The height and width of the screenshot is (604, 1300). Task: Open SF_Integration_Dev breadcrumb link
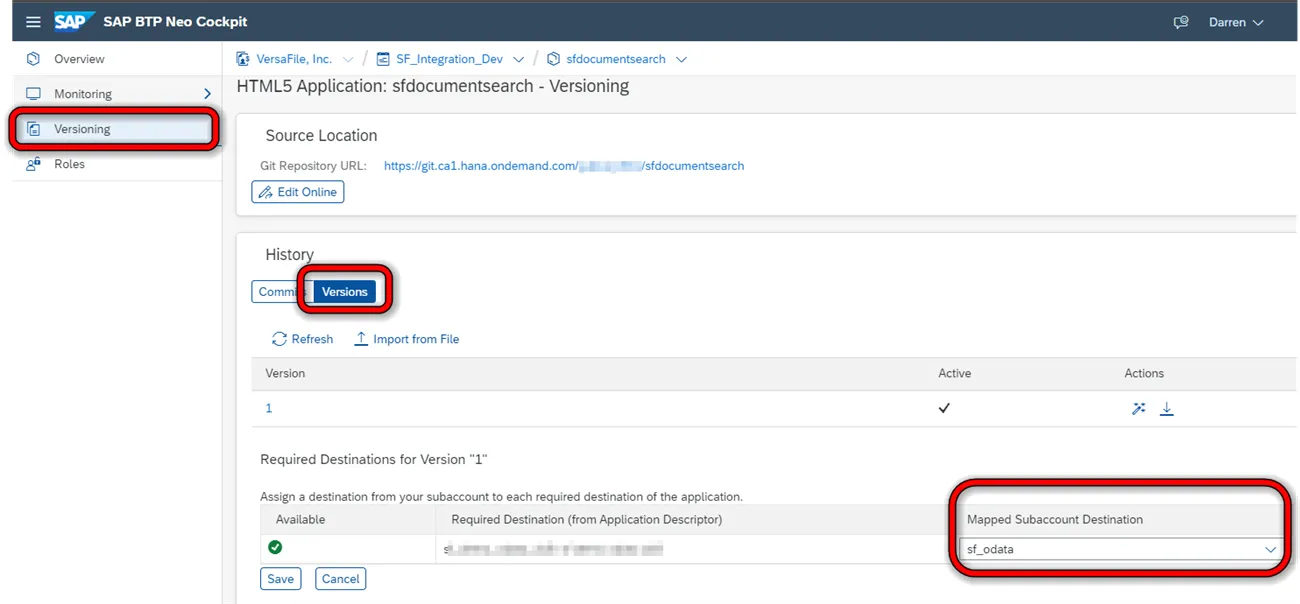pyautogui.click(x=450, y=59)
